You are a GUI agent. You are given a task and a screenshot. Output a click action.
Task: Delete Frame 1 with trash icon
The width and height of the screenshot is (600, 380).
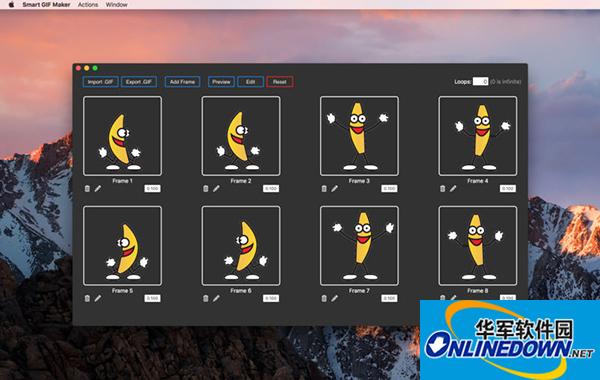tap(87, 188)
